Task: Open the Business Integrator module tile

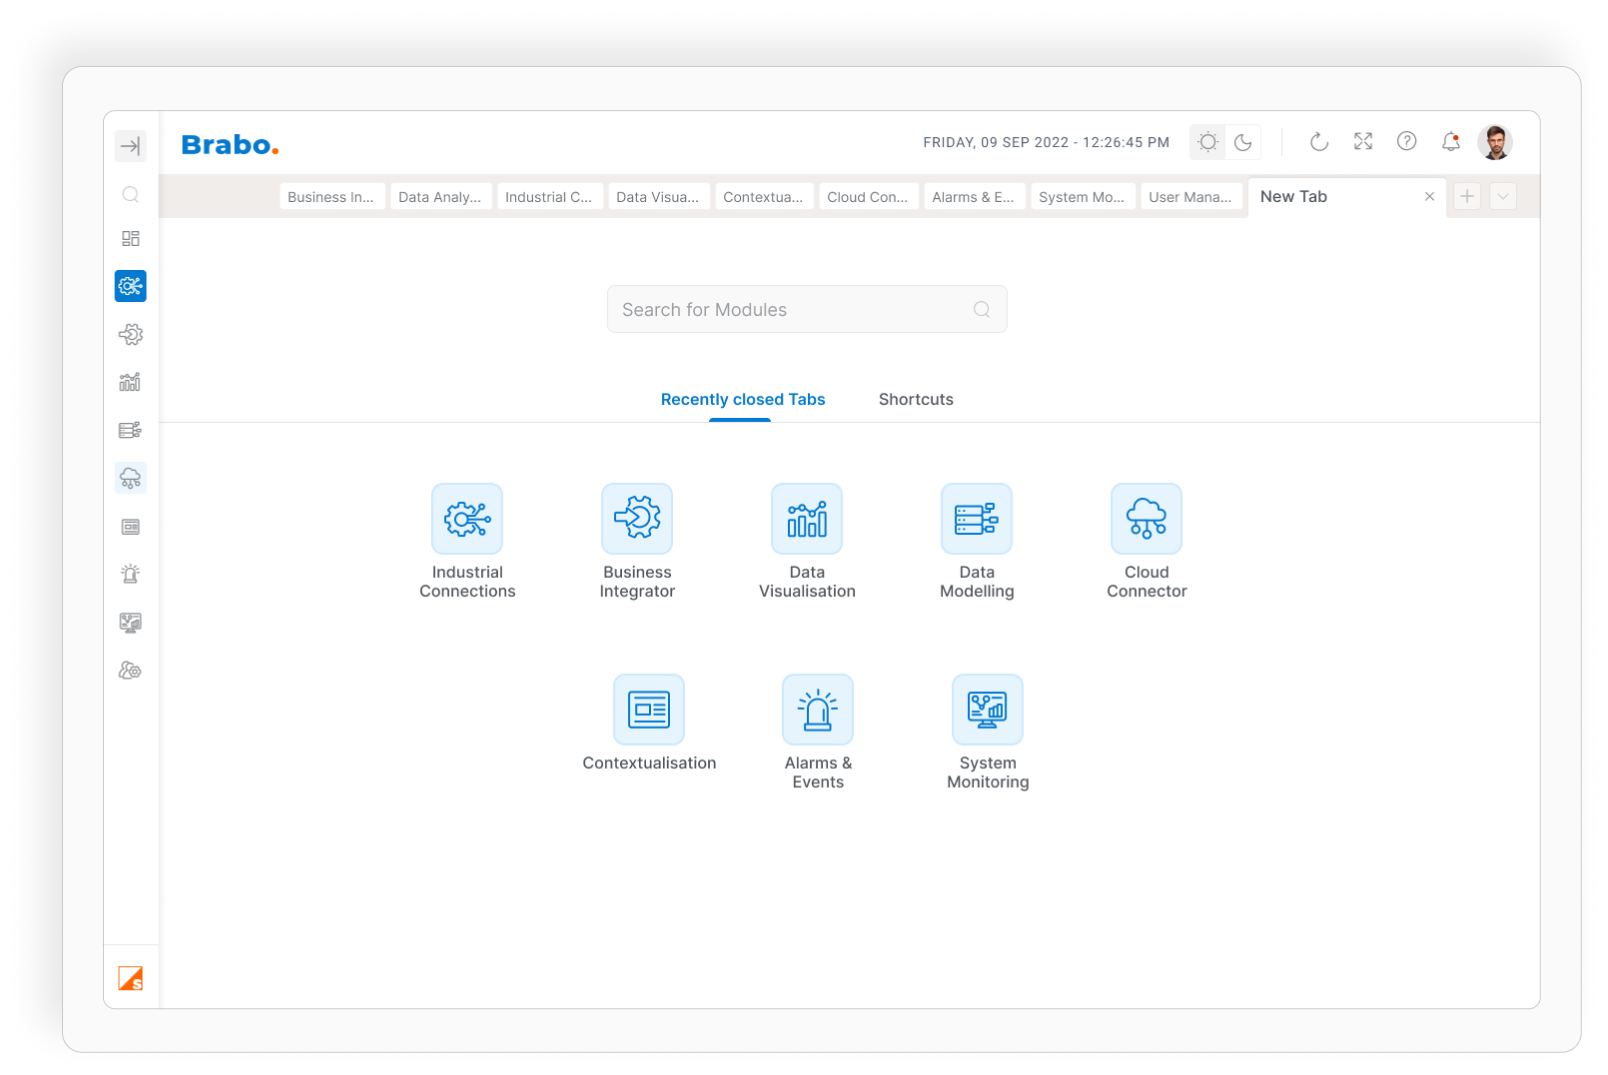Action: pyautogui.click(x=637, y=519)
